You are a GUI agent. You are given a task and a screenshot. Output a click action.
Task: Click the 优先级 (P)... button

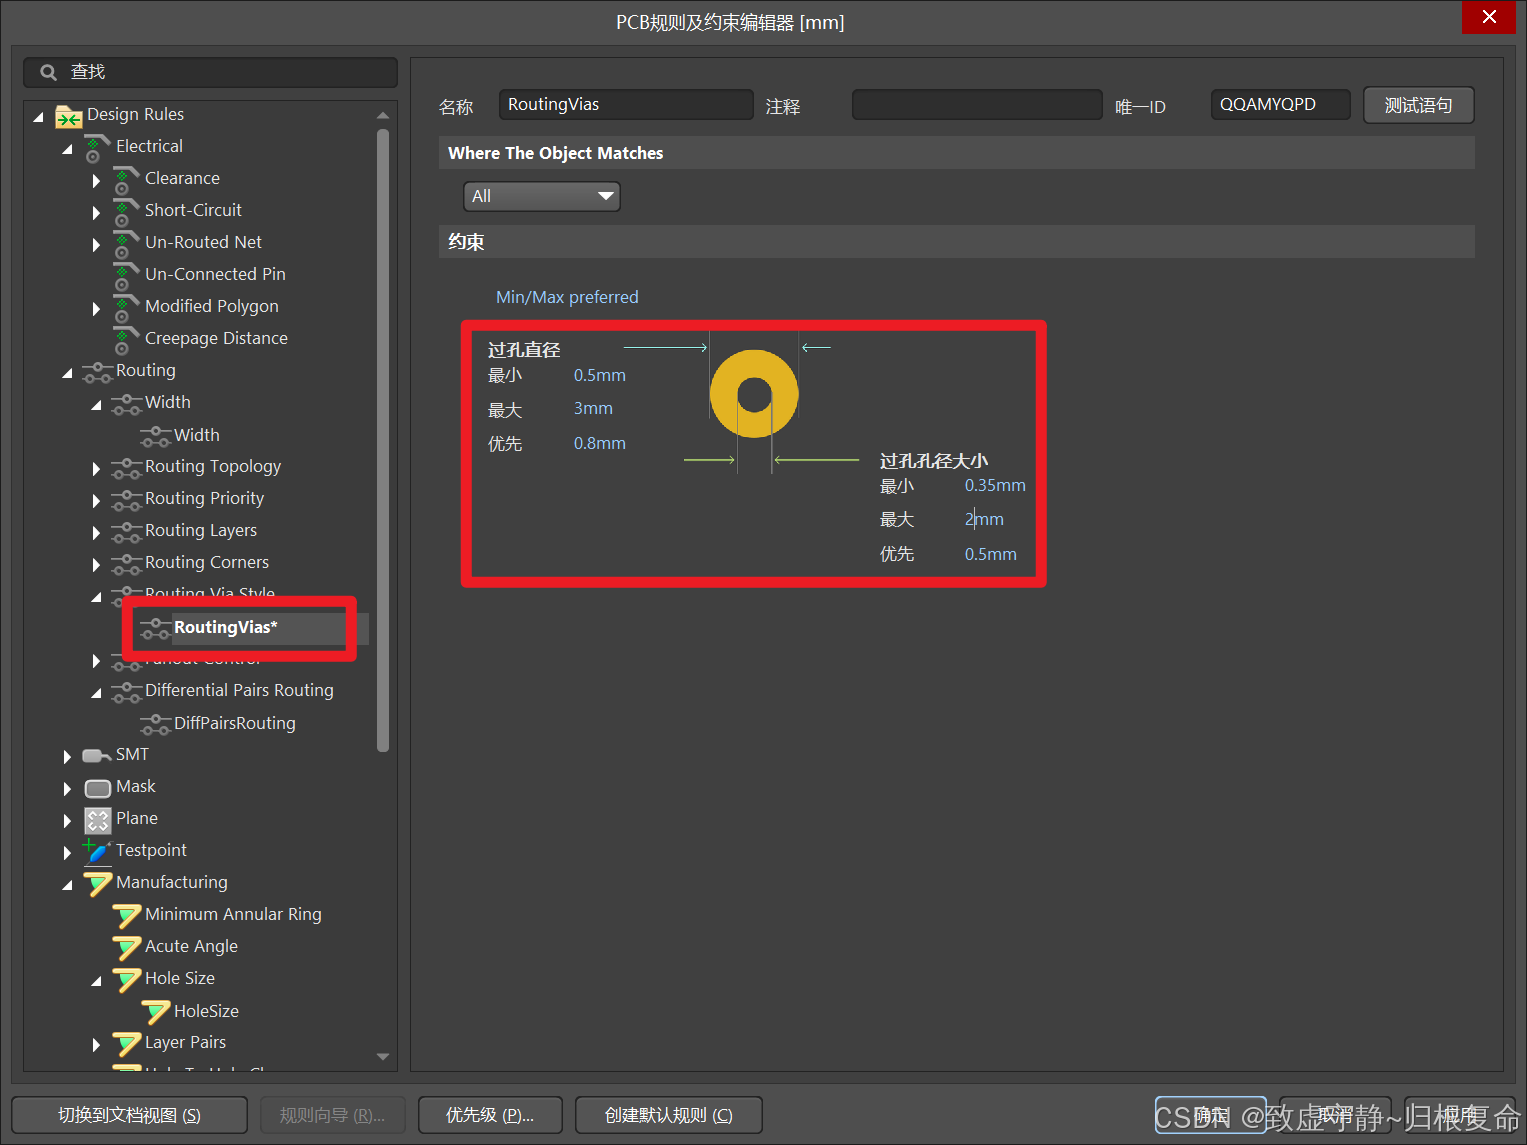[x=490, y=1115]
